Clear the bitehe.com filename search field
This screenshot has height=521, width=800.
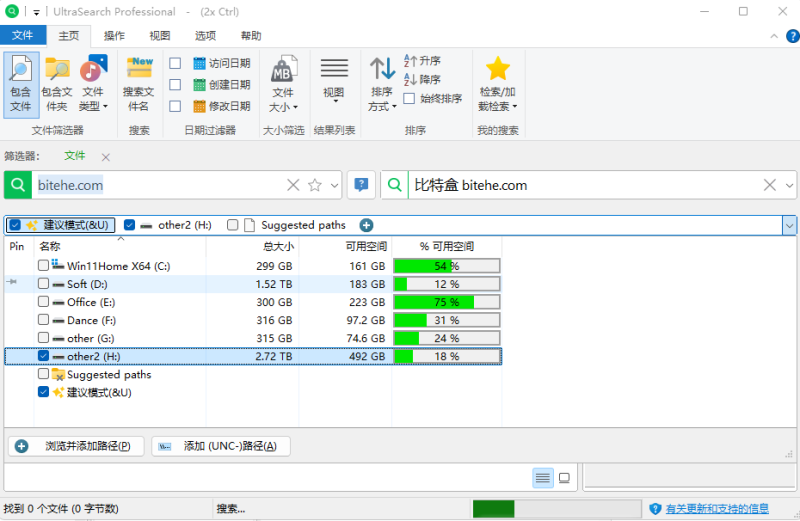[293, 185]
